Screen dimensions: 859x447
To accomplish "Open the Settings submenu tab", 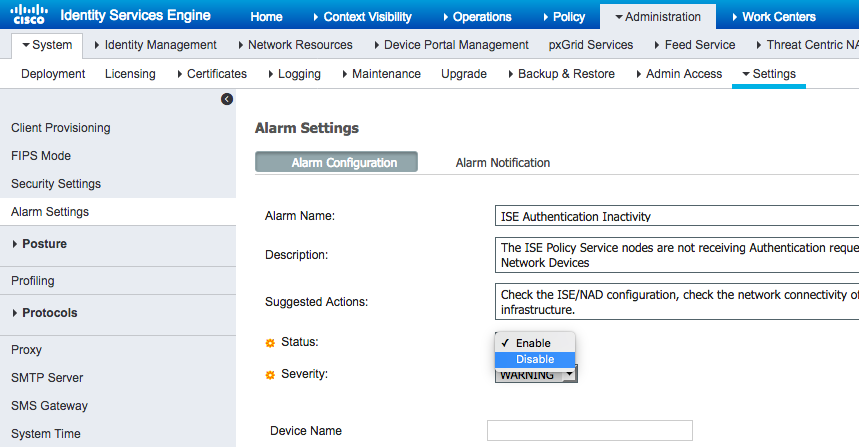I will click(769, 74).
